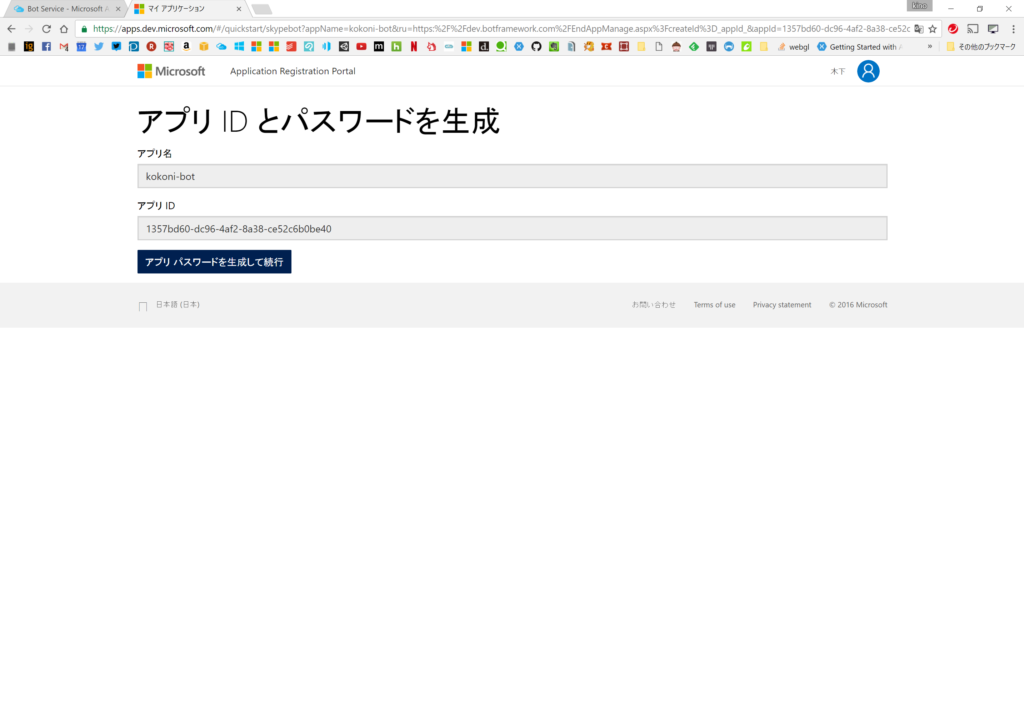Open the user account avatar icon

(868, 71)
